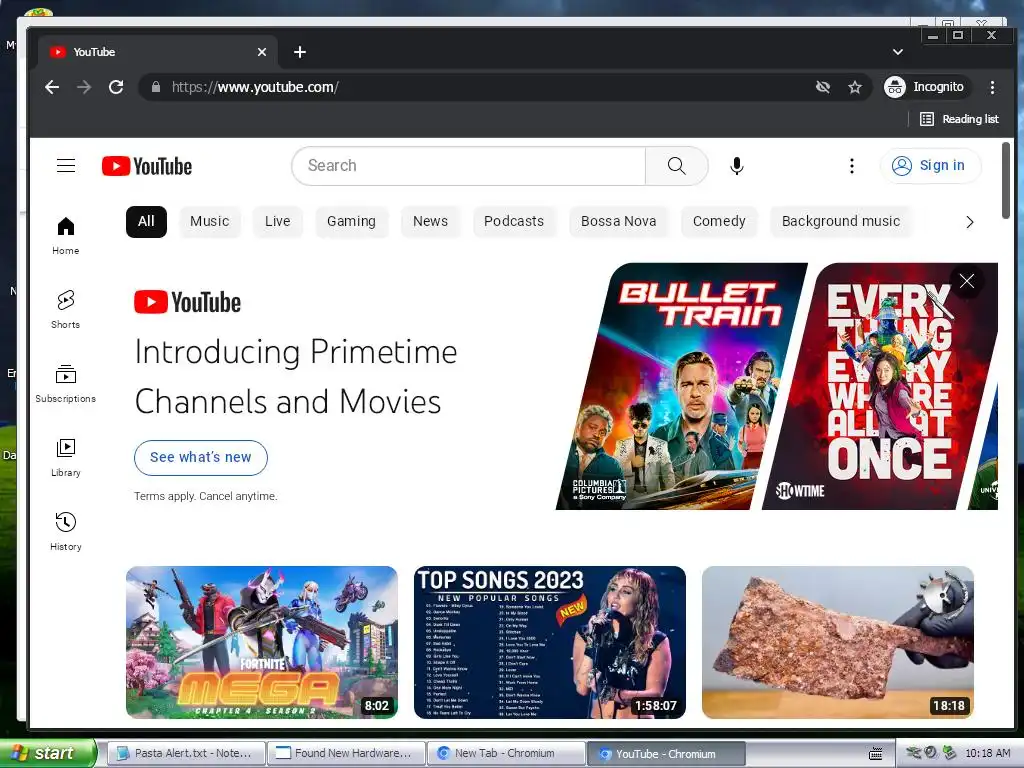The height and width of the screenshot is (768, 1024).
Task: Show more category chips with right arrow
Action: pos(970,222)
